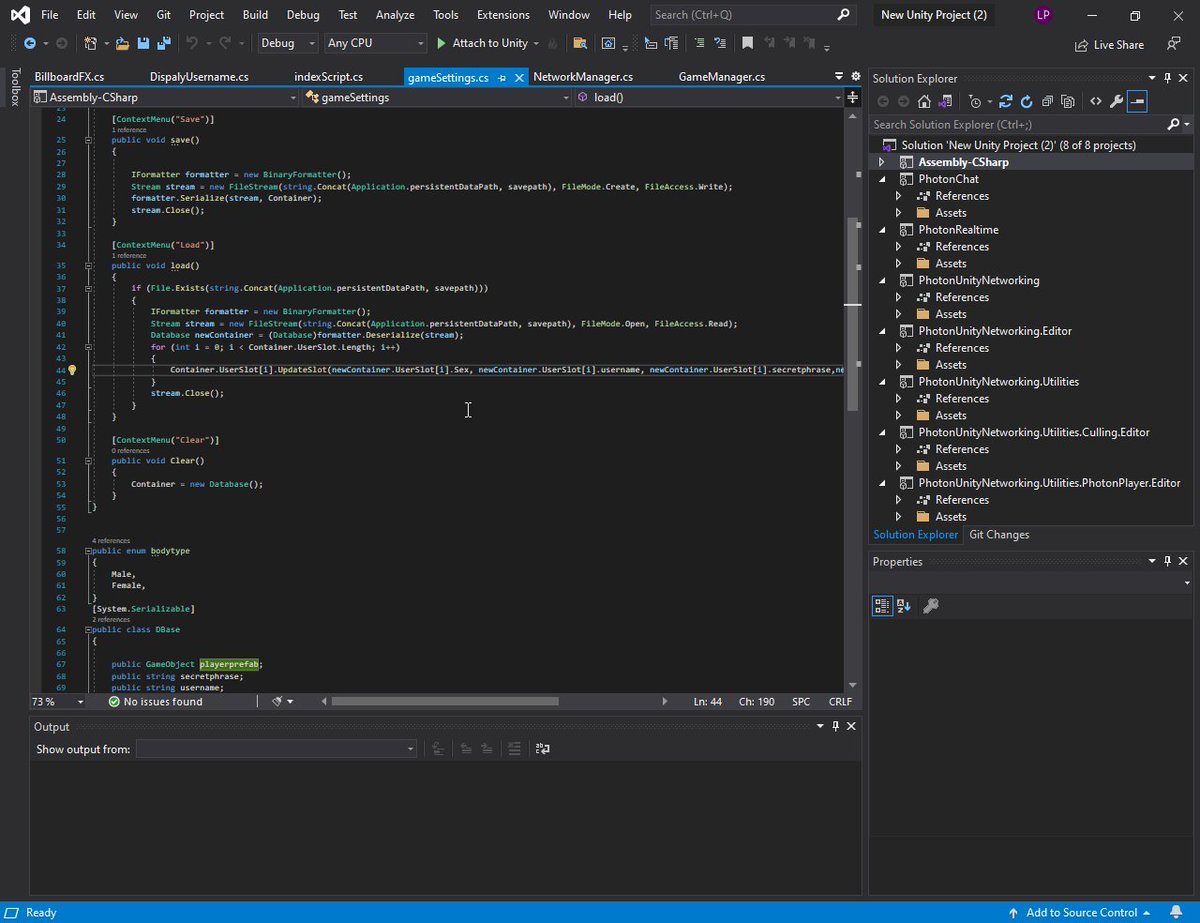
Task: Click the editor vertical scrollbar thumb
Action: [852, 313]
